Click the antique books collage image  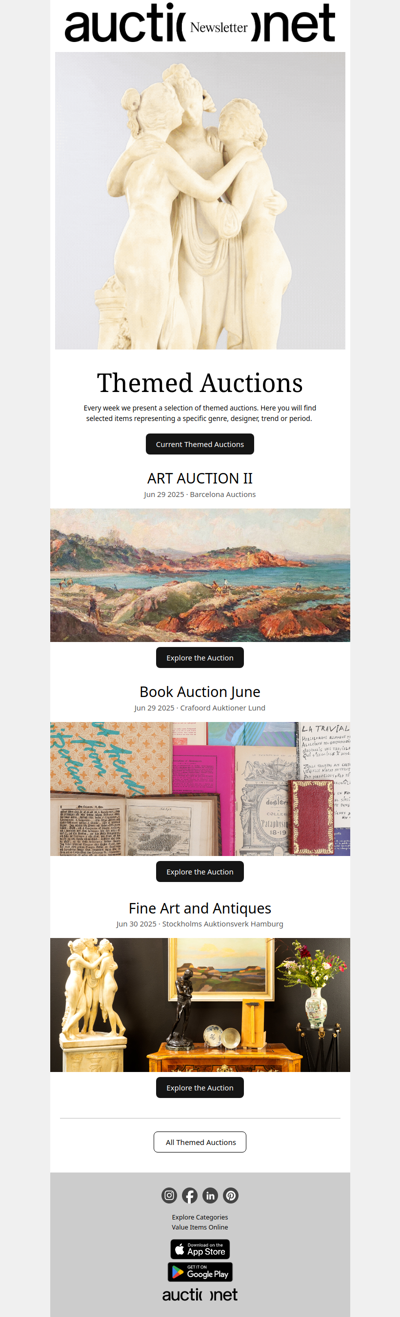pos(200,789)
